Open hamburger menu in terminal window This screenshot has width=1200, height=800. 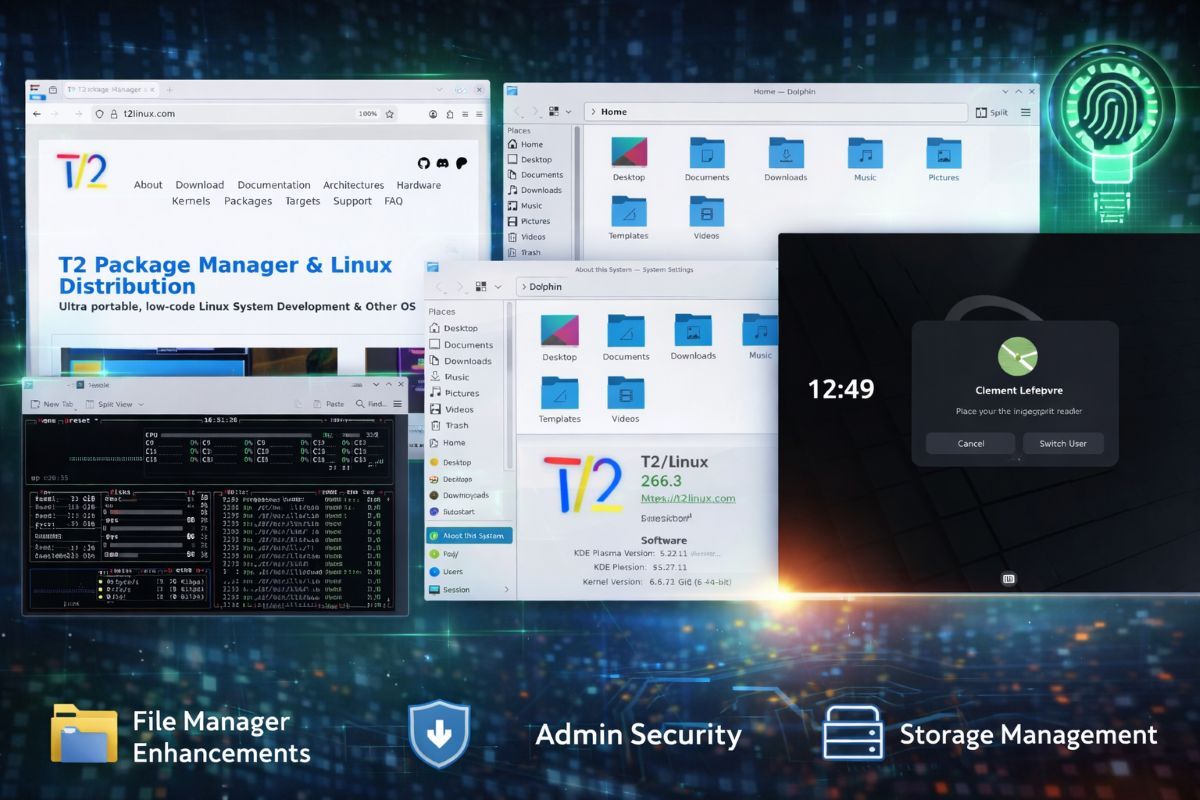[x=398, y=404]
